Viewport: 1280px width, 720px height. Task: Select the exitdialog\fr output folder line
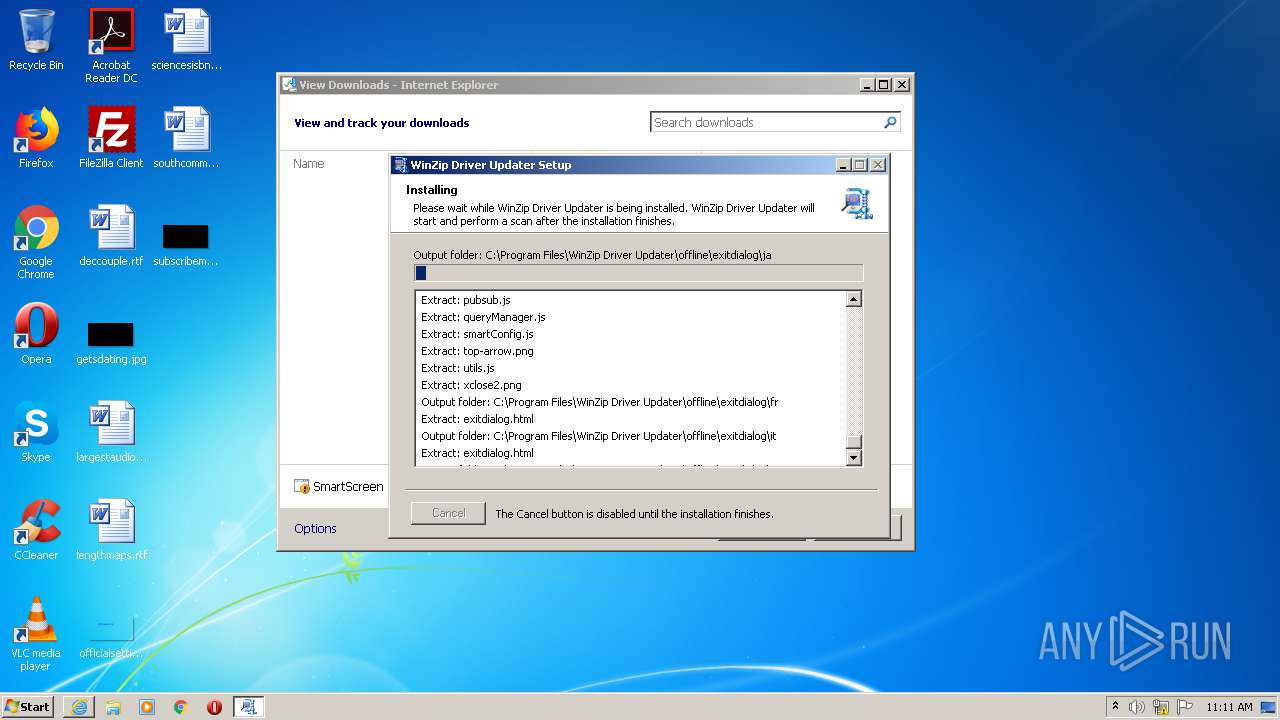click(x=600, y=402)
